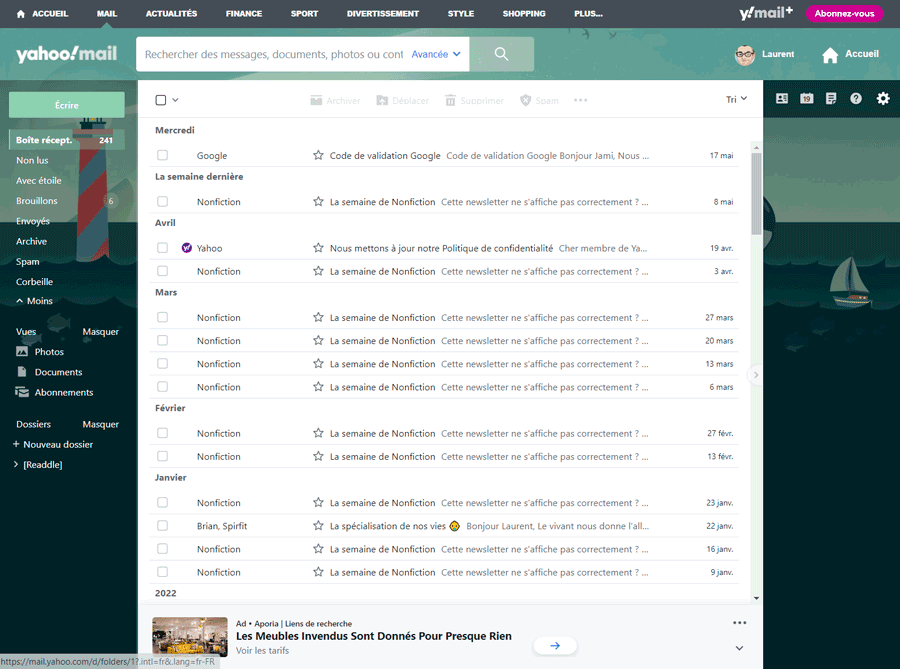This screenshot has width=900, height=669.
Task: Click the Photos view icon
Action: (22, 352)
